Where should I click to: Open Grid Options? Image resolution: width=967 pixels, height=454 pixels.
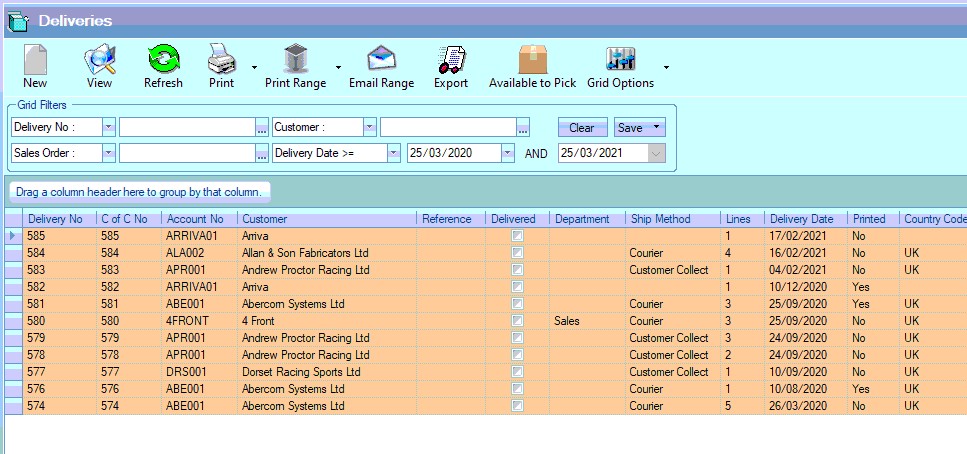point(620,62)
